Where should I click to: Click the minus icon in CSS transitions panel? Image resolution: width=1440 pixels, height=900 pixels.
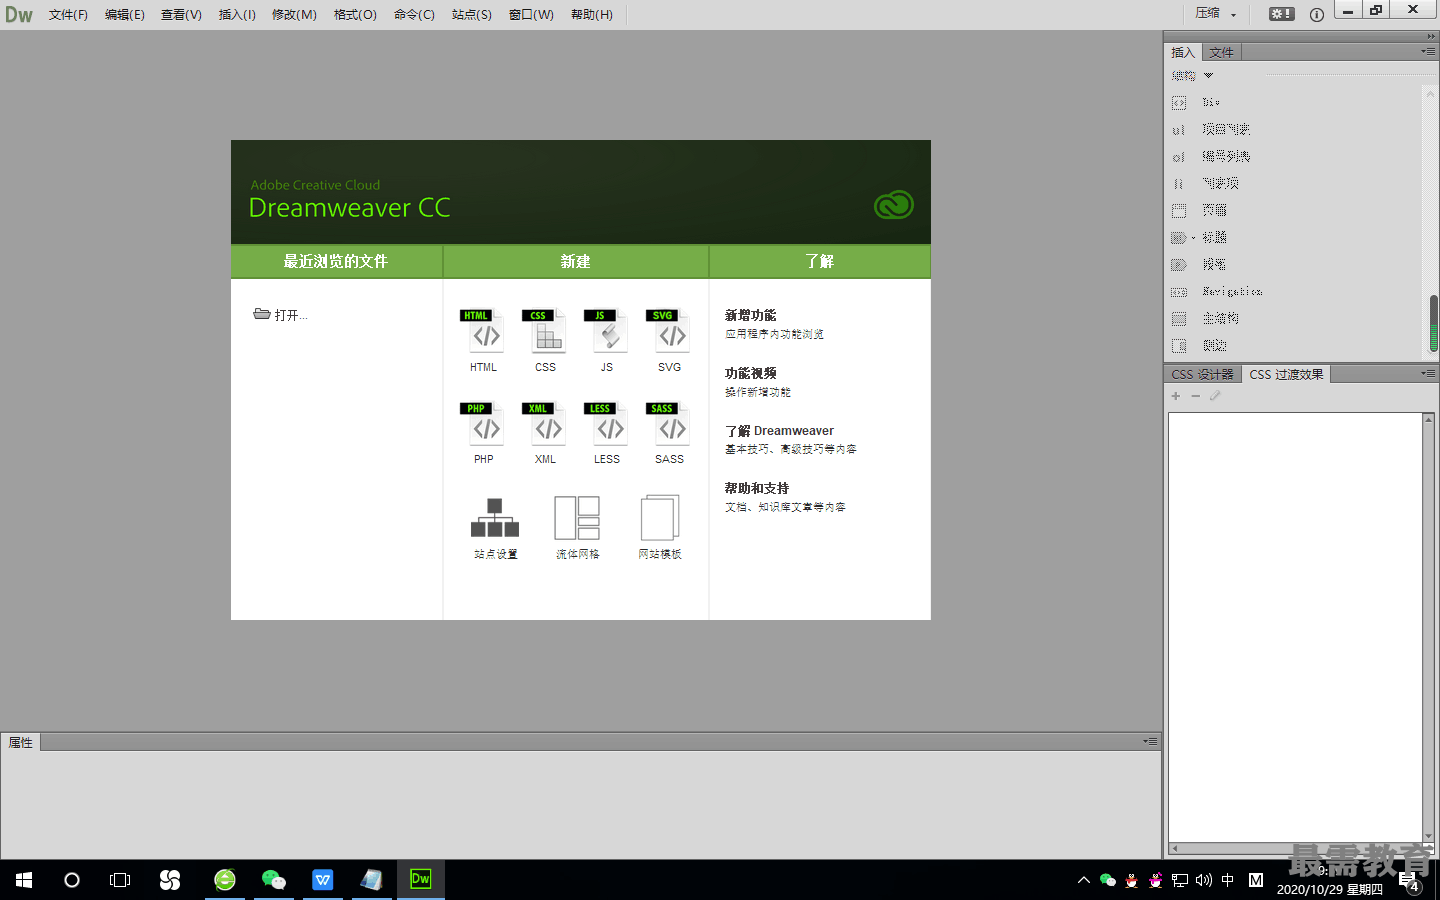click(1195, 396)
